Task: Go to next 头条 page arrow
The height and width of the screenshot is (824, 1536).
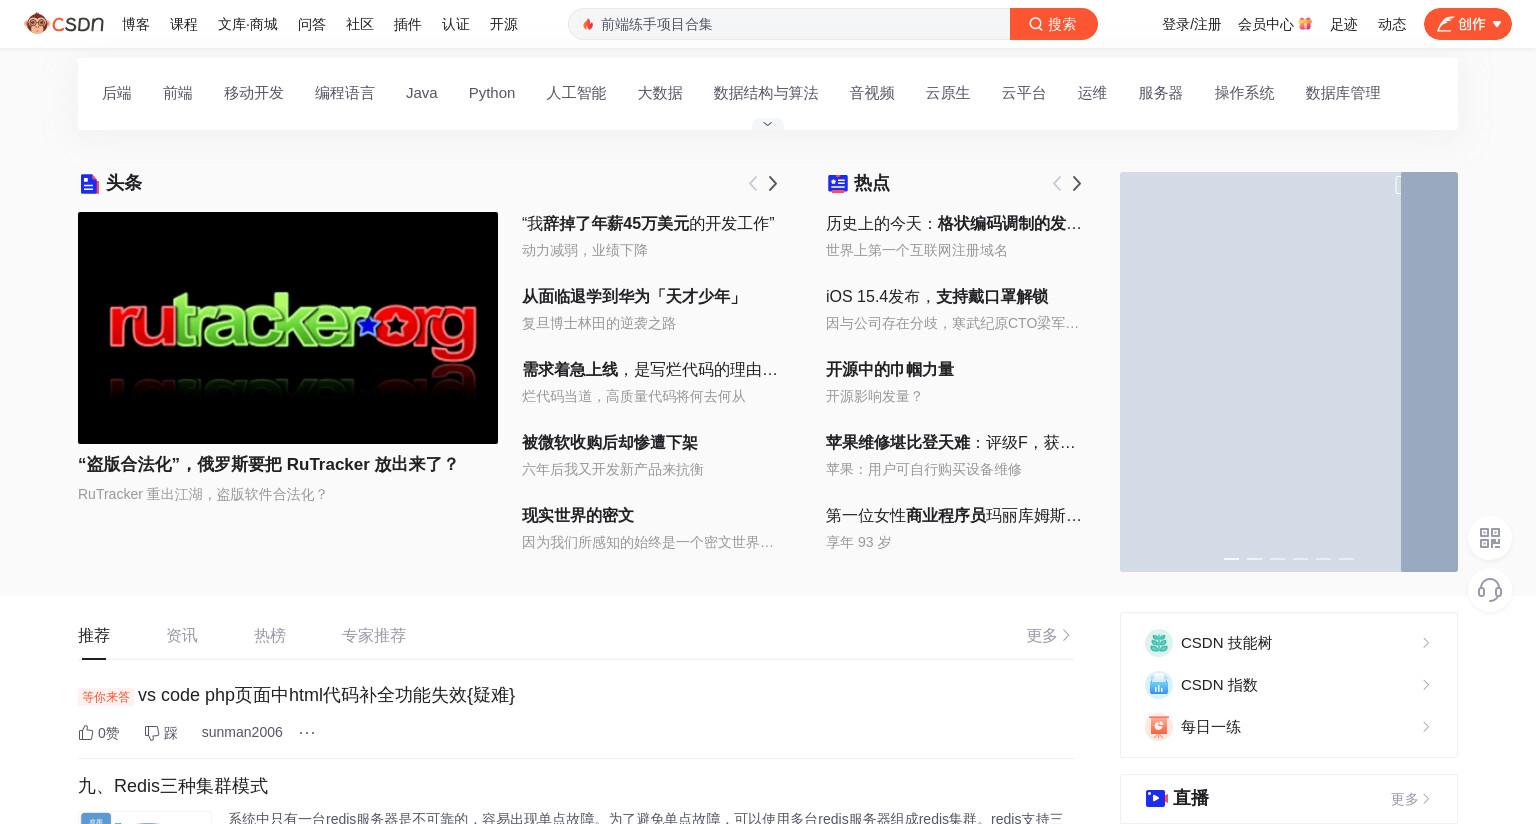Action: point(772,183)
